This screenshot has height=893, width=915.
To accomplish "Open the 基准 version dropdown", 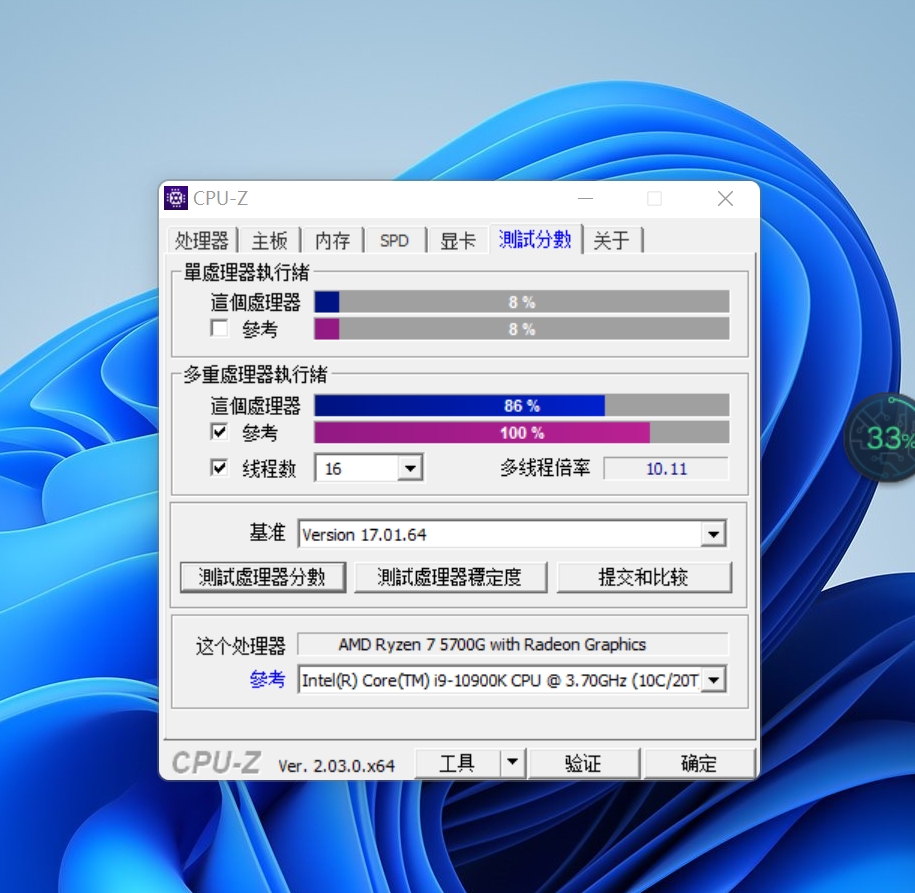I will click(713, 534).
